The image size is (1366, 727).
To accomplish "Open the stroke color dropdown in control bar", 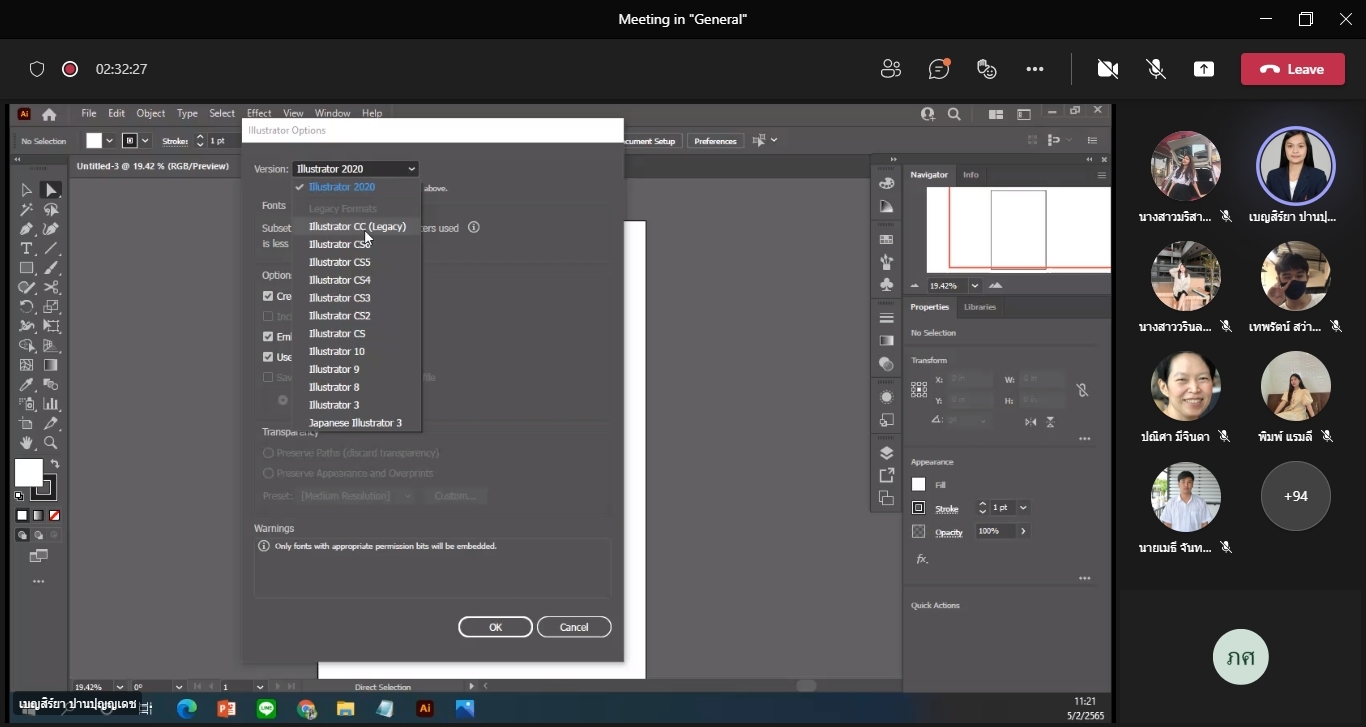I will tap(145, 141).
